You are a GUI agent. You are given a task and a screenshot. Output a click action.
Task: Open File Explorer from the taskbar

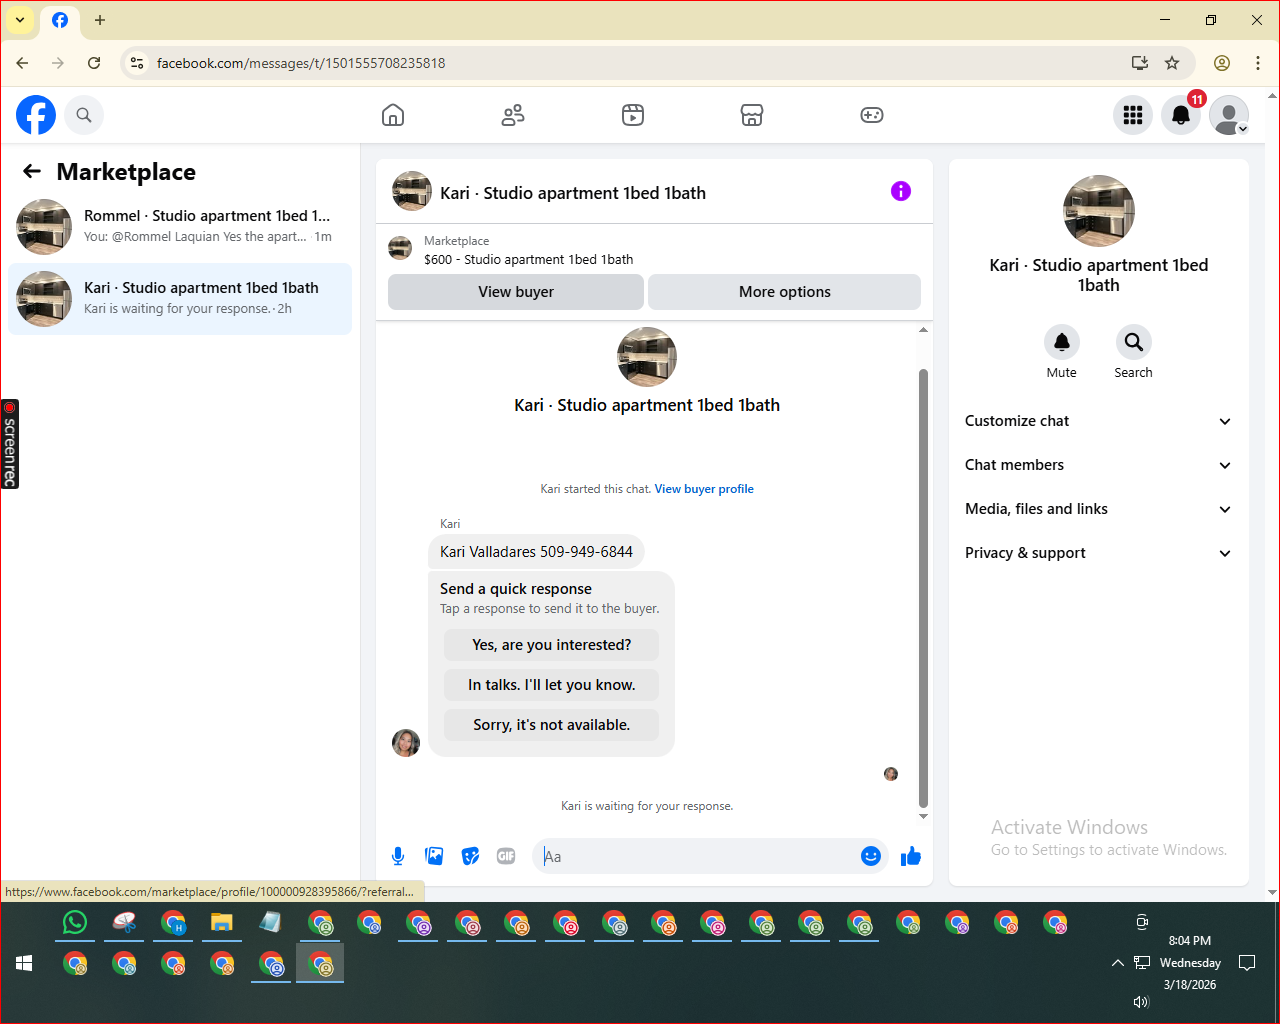[x=222, y=922]
